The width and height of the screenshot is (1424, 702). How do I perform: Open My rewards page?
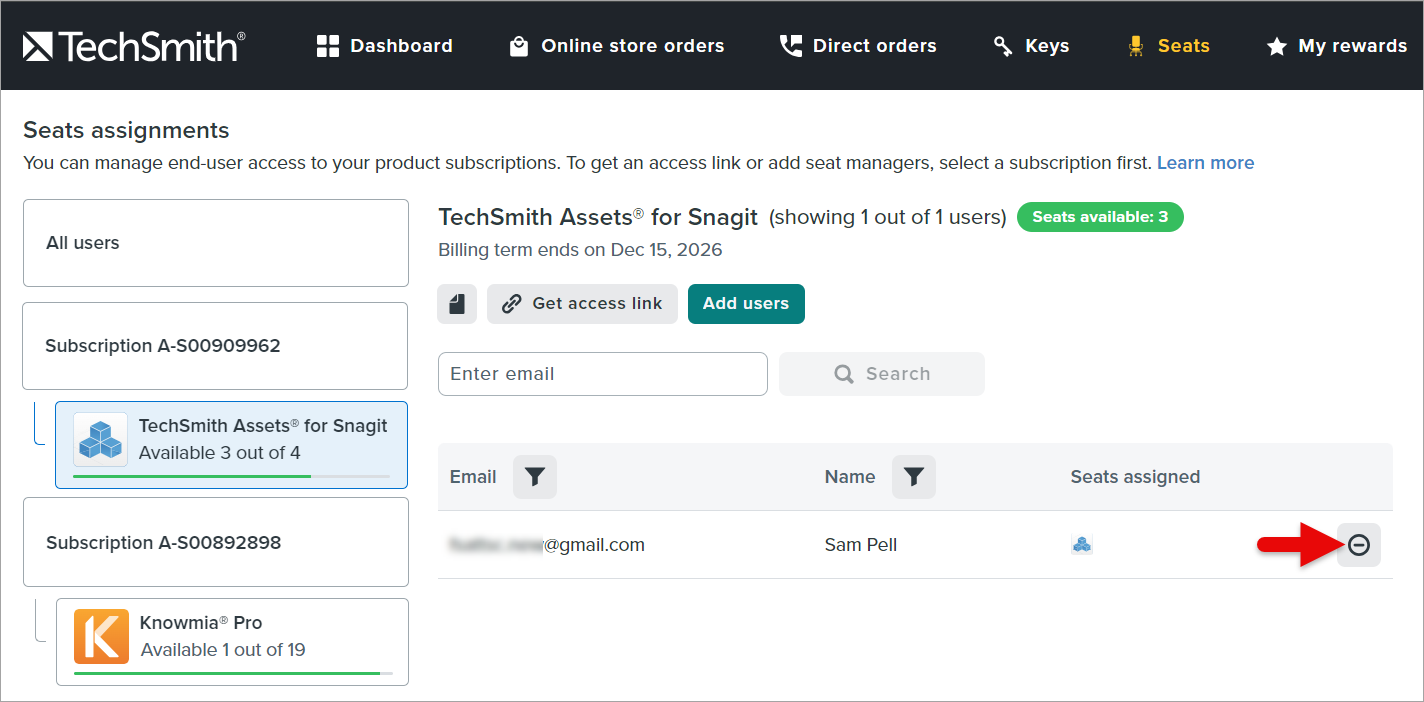(1336, 46)
